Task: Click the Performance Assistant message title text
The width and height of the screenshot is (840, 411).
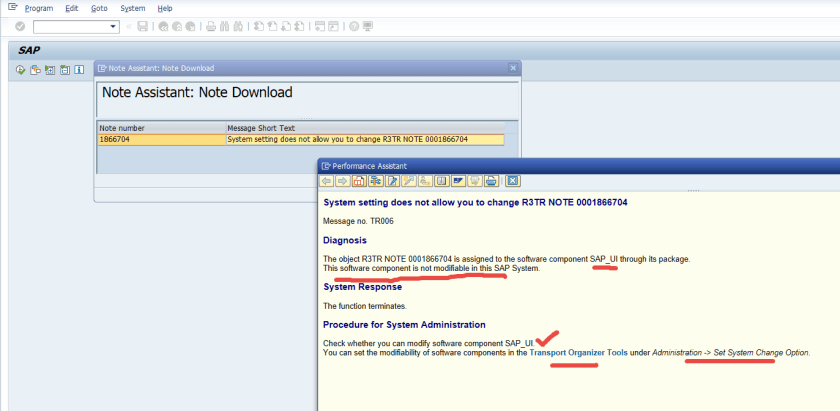Action: coord(476,203)
